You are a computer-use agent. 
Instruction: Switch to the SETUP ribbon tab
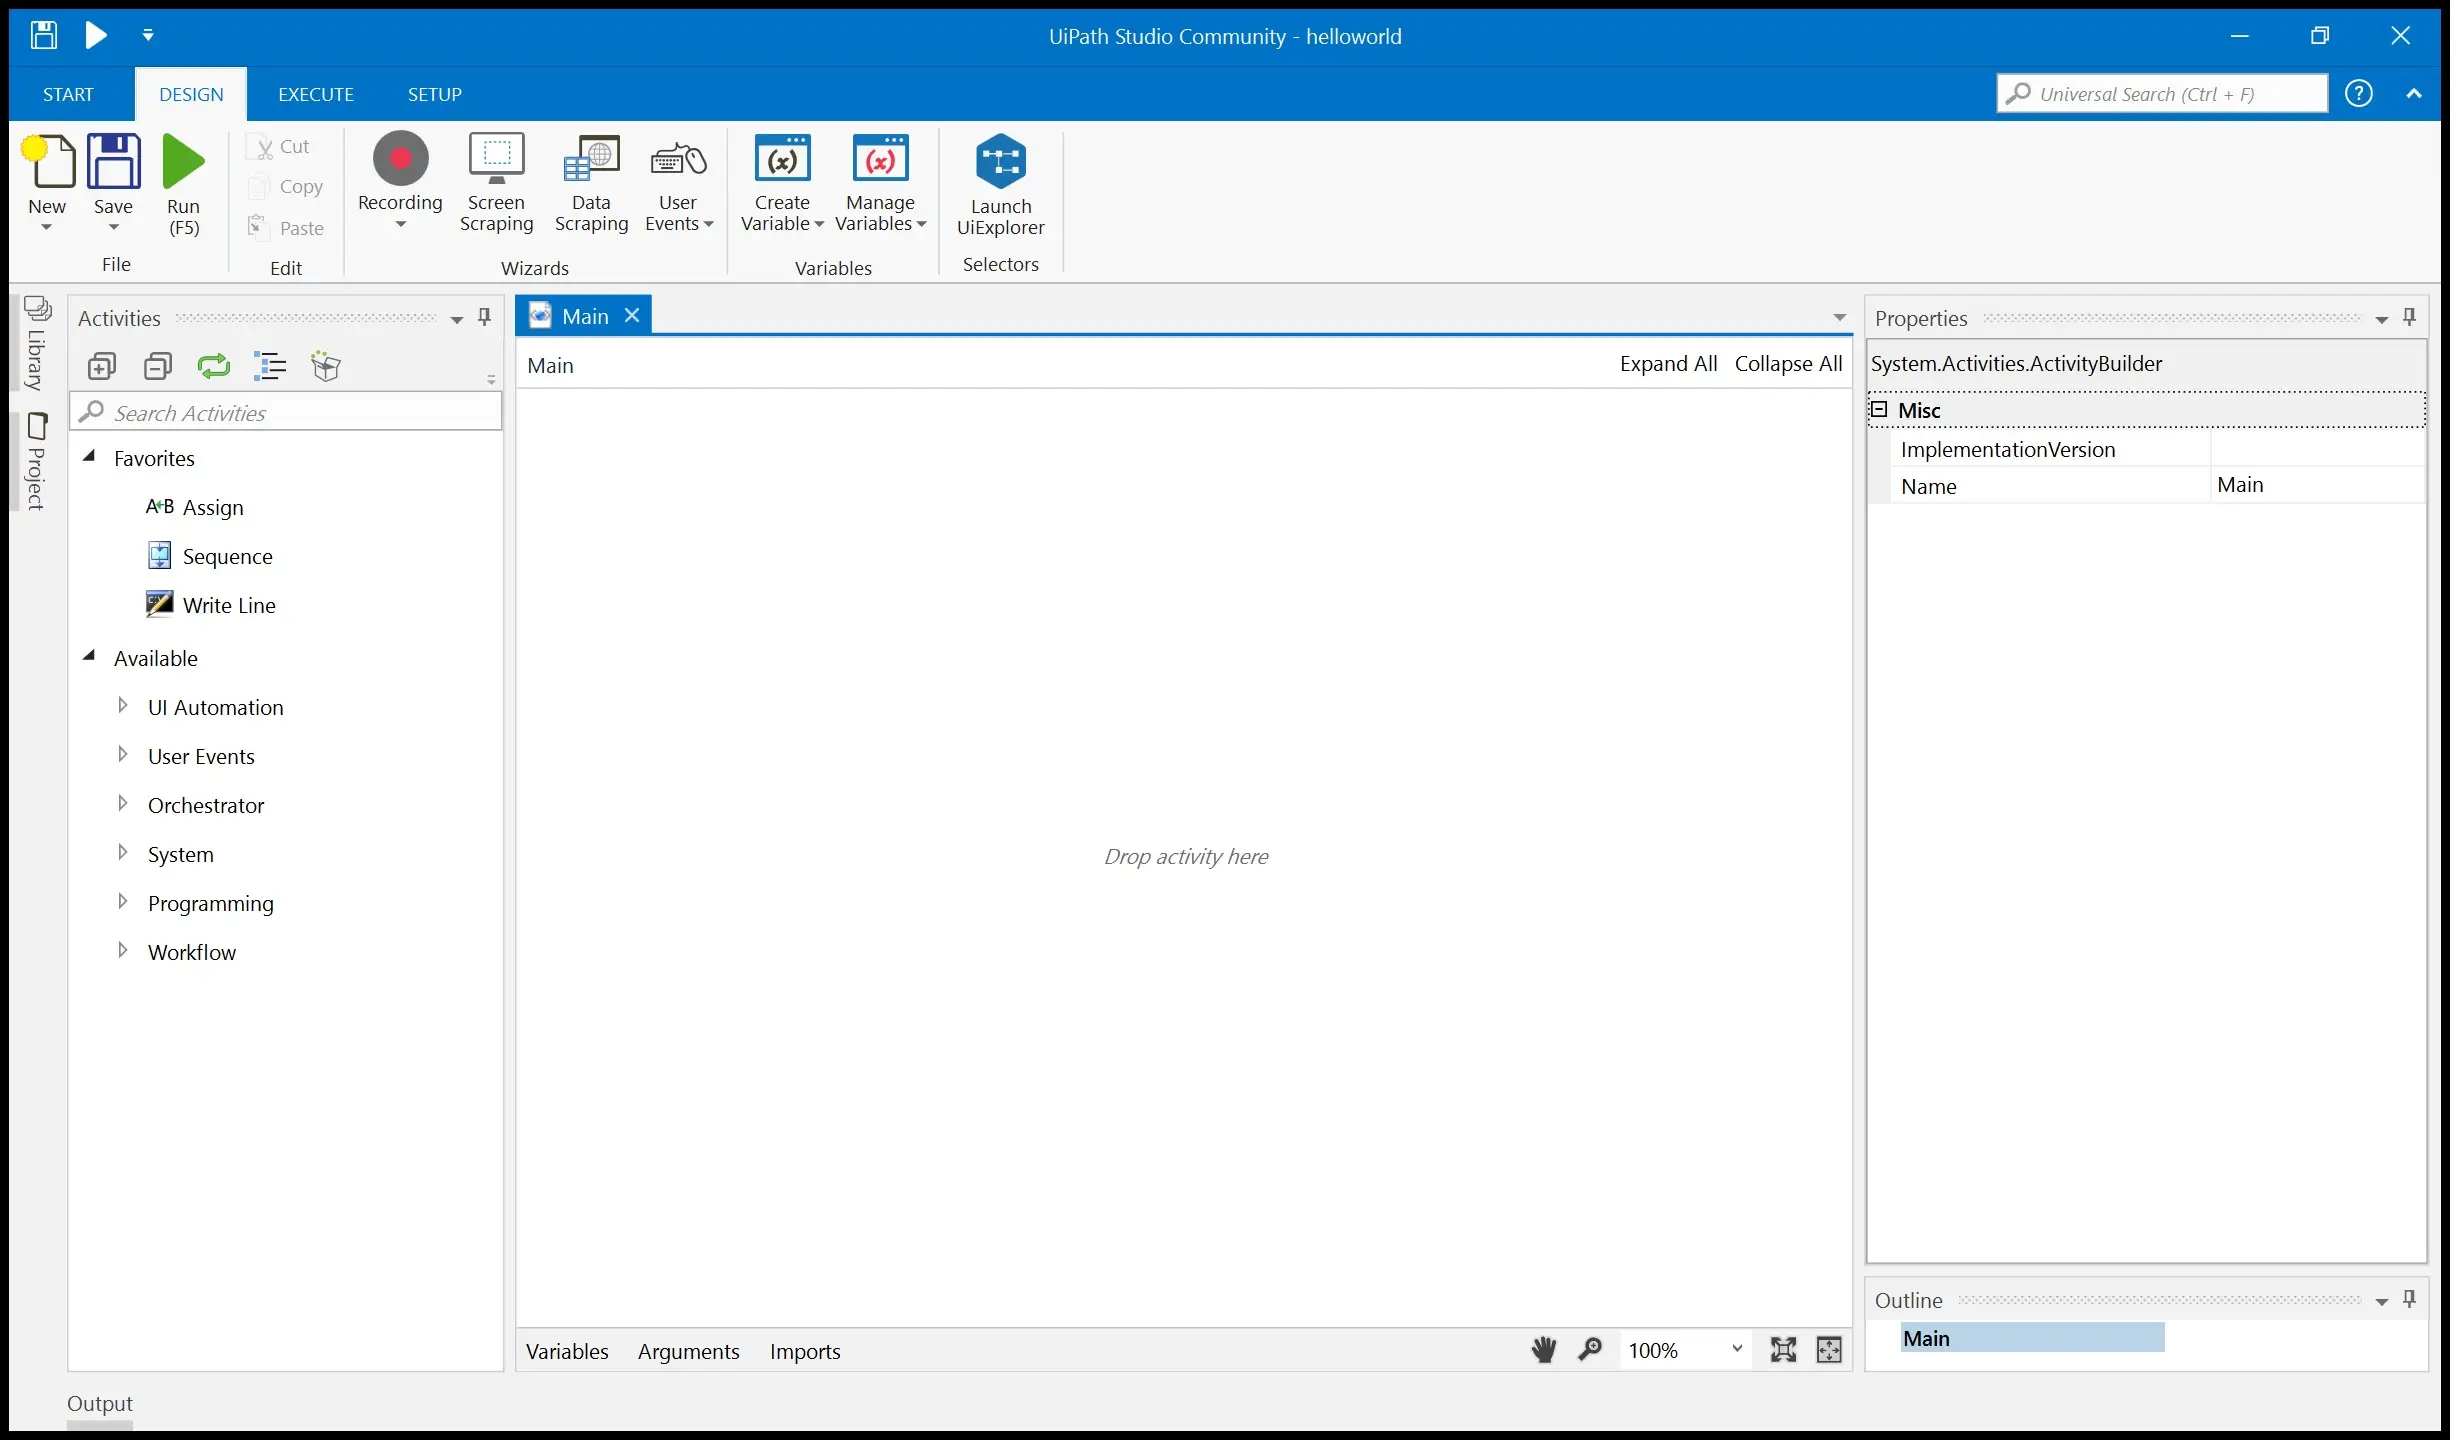coord(435,94)
